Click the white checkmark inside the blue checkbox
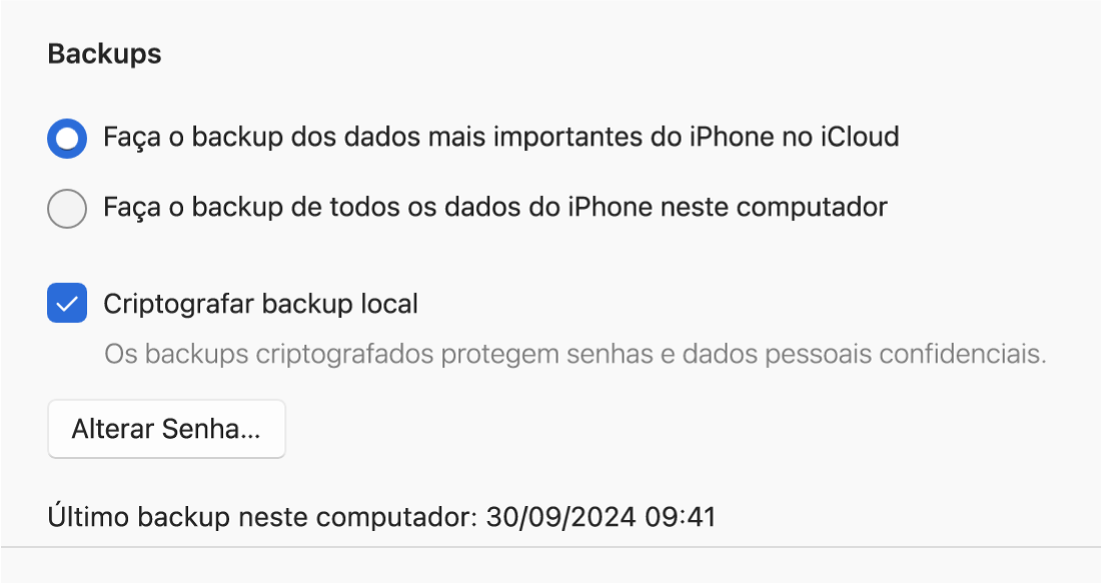Screen dimensions: 1101x585 click(67, 303)
